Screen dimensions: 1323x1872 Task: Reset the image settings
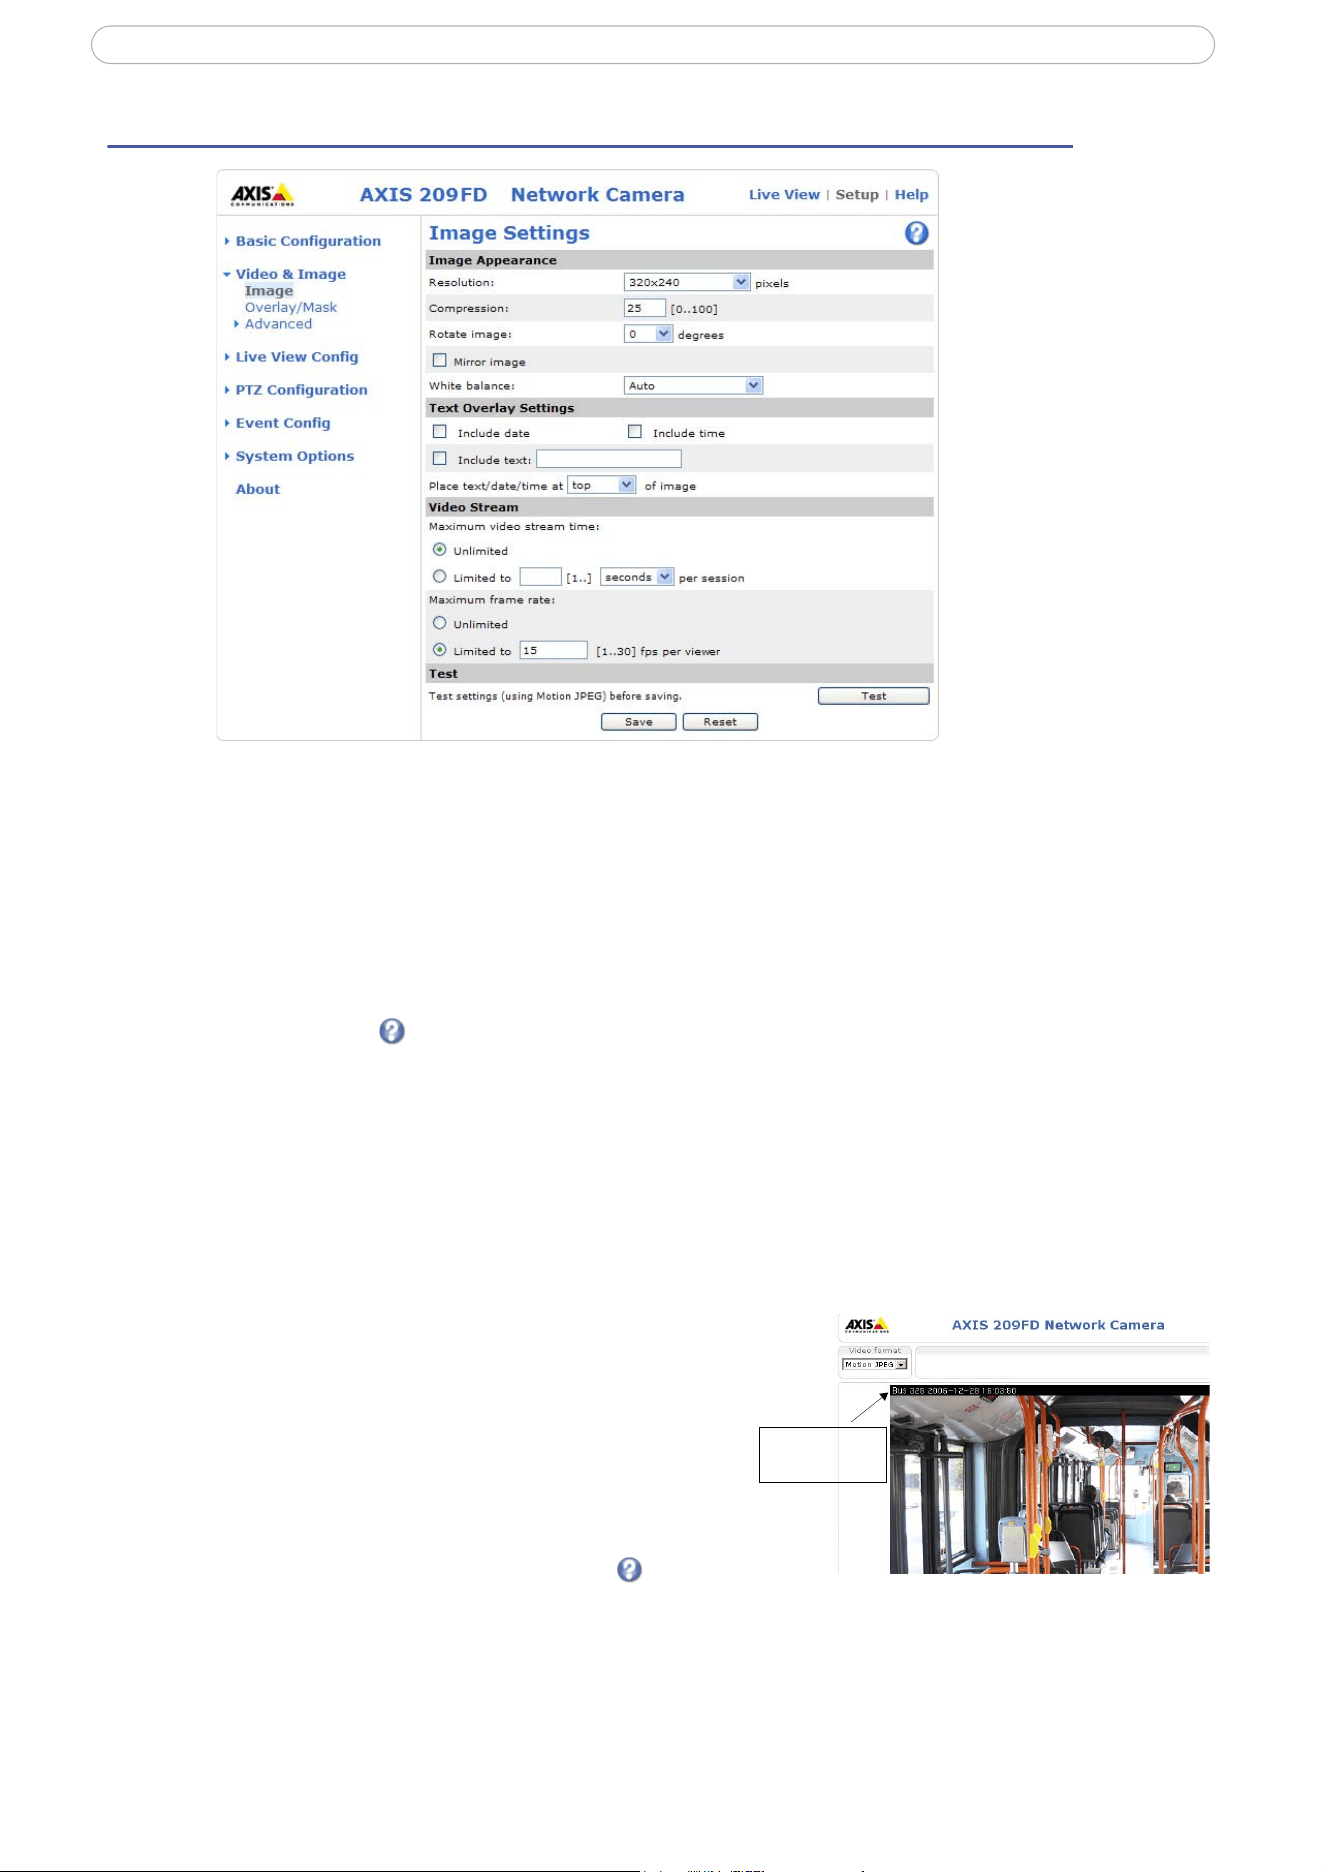coord(720,722)
